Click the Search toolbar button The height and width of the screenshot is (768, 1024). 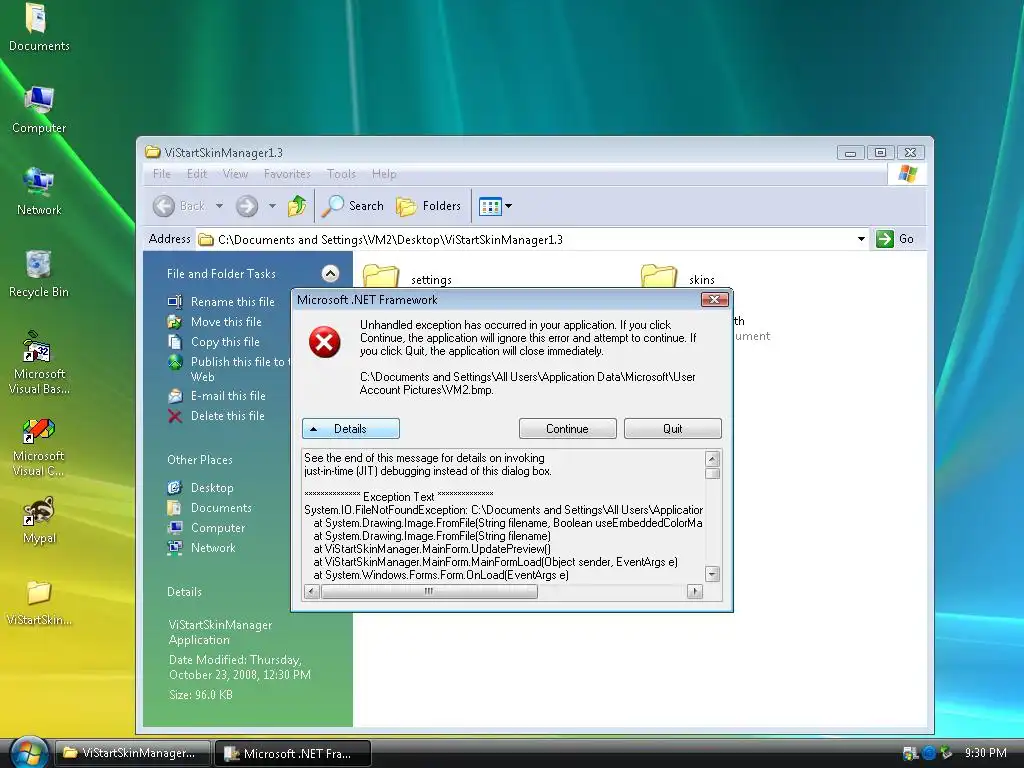353,206
